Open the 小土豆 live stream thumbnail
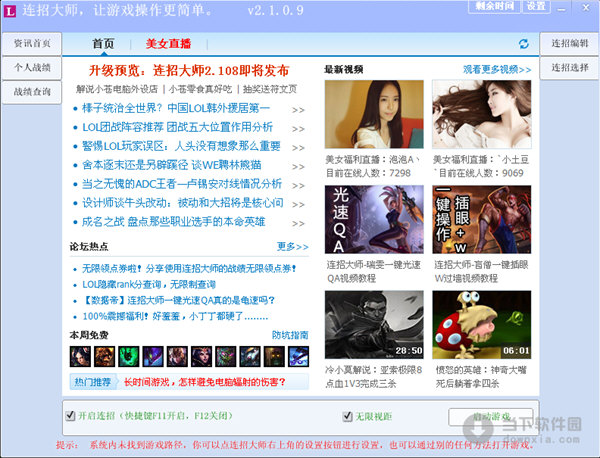Image resolution: width=600 pixels, height=458 pixels. pos(482,114)
